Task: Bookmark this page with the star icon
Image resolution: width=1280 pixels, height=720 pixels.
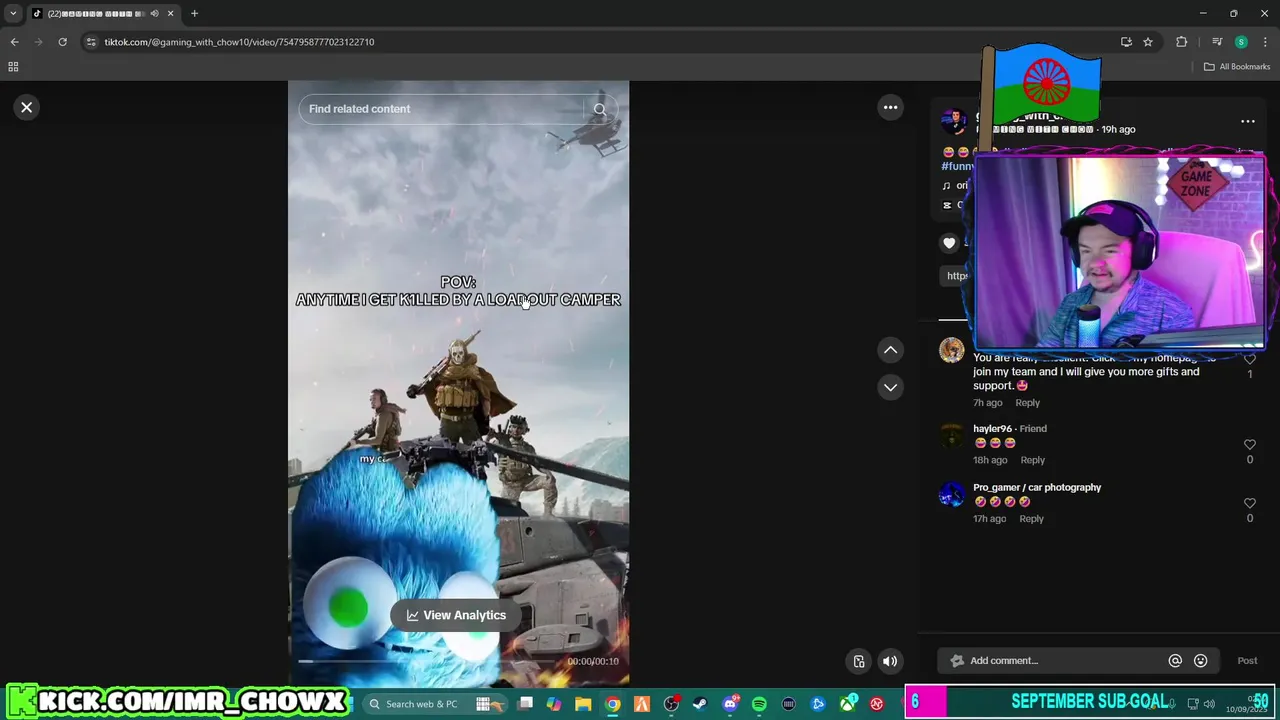Action: tap(1148, 42)
